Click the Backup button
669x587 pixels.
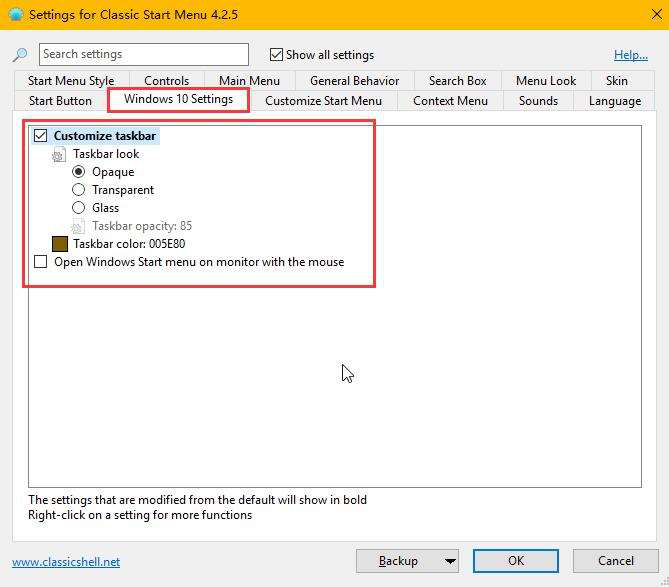(398, 561)
